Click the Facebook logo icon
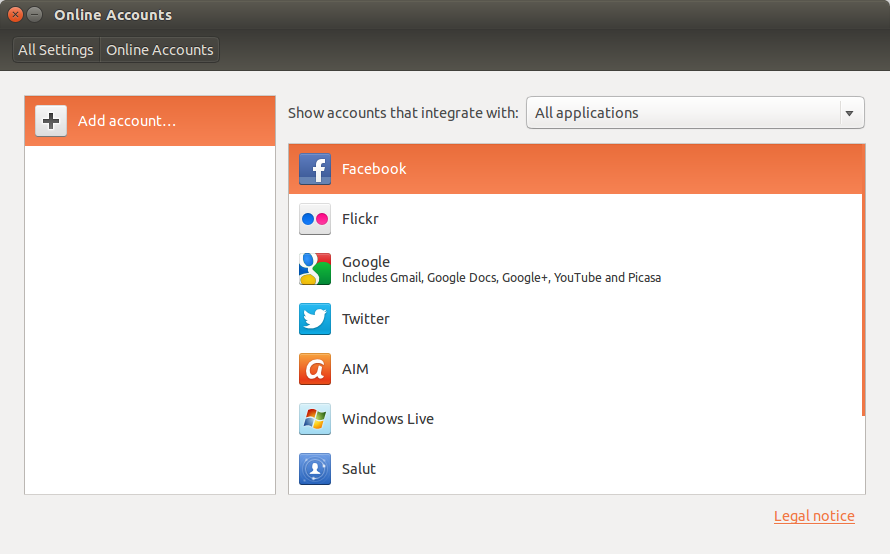 (x=314, y=169)
